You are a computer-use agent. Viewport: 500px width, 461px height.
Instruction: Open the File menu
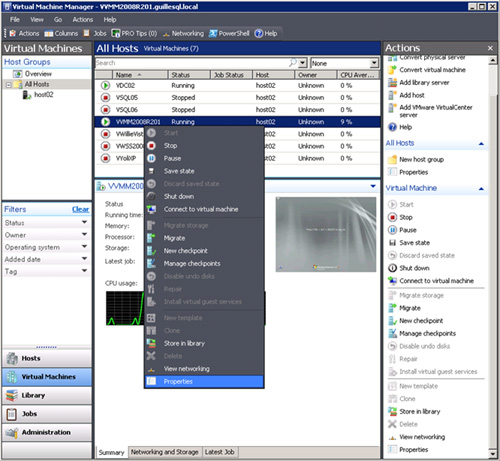click(15, 20)
